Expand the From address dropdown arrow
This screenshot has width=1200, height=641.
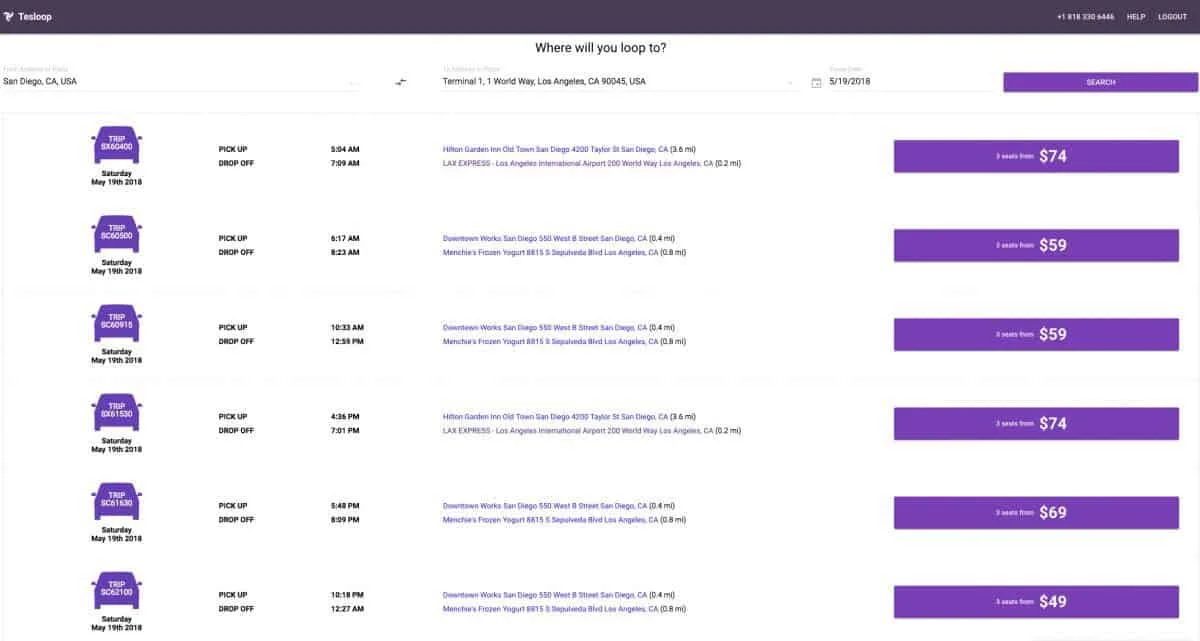[352, 83]
